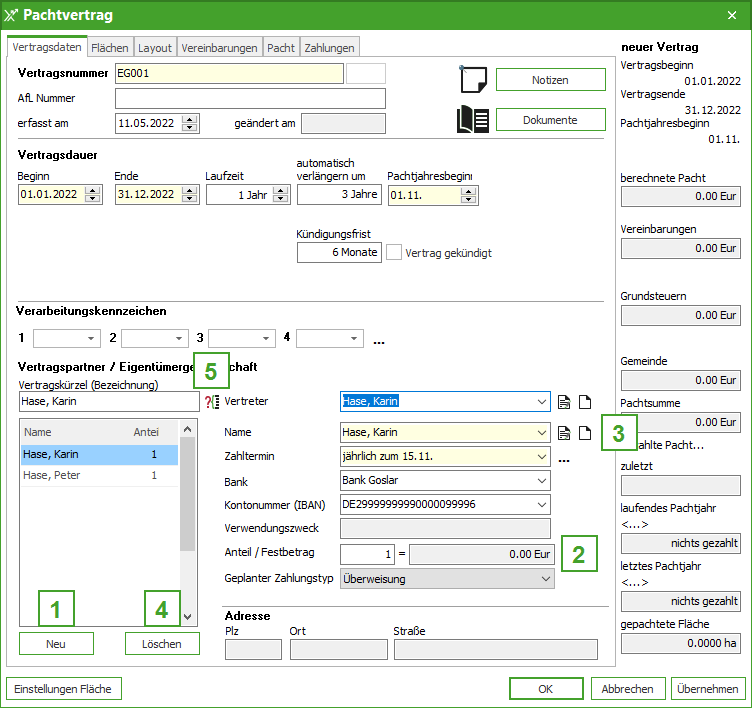The image size is (752, 708).
Task: Click the red question mark icon before Vertreter
Action: 211,402
